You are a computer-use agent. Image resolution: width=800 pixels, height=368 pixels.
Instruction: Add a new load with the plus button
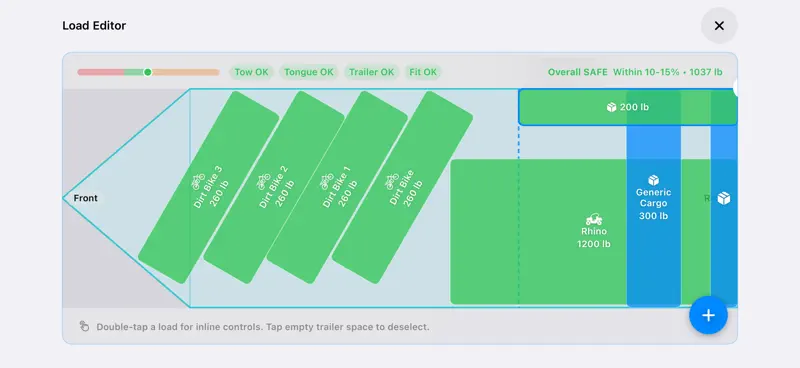(x=708, y=315)
